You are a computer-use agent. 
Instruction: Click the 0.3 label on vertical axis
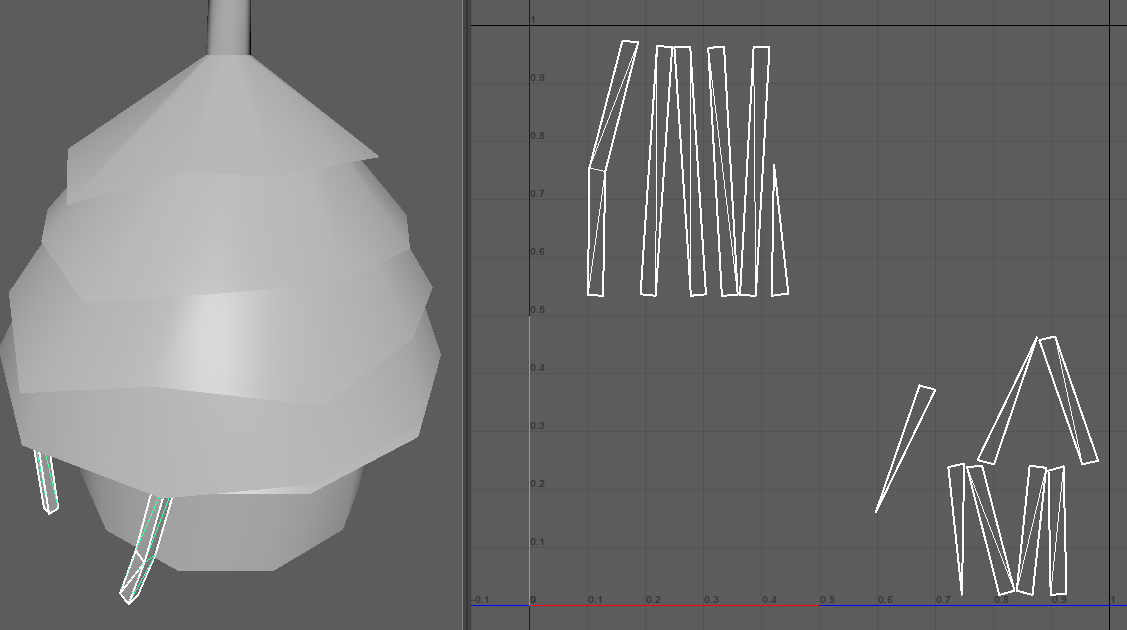[537, 426]
